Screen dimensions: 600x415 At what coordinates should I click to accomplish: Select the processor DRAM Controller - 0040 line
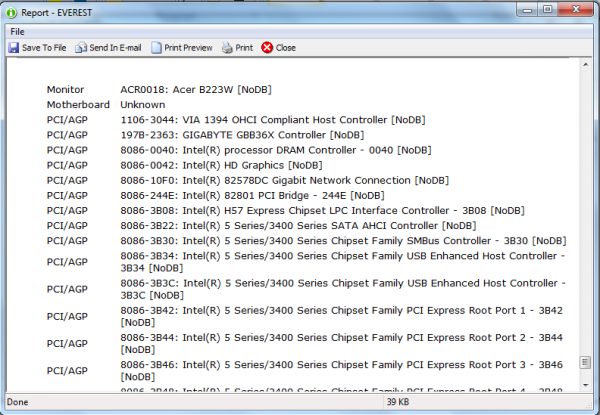point(276,150)
